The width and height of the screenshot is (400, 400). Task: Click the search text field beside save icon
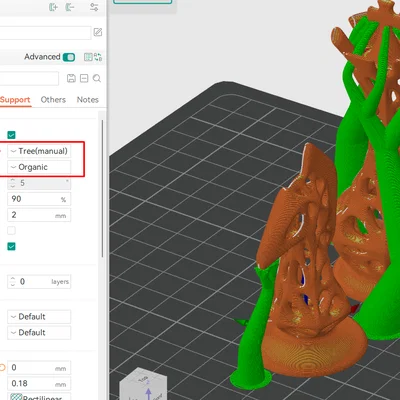[29, 78]
